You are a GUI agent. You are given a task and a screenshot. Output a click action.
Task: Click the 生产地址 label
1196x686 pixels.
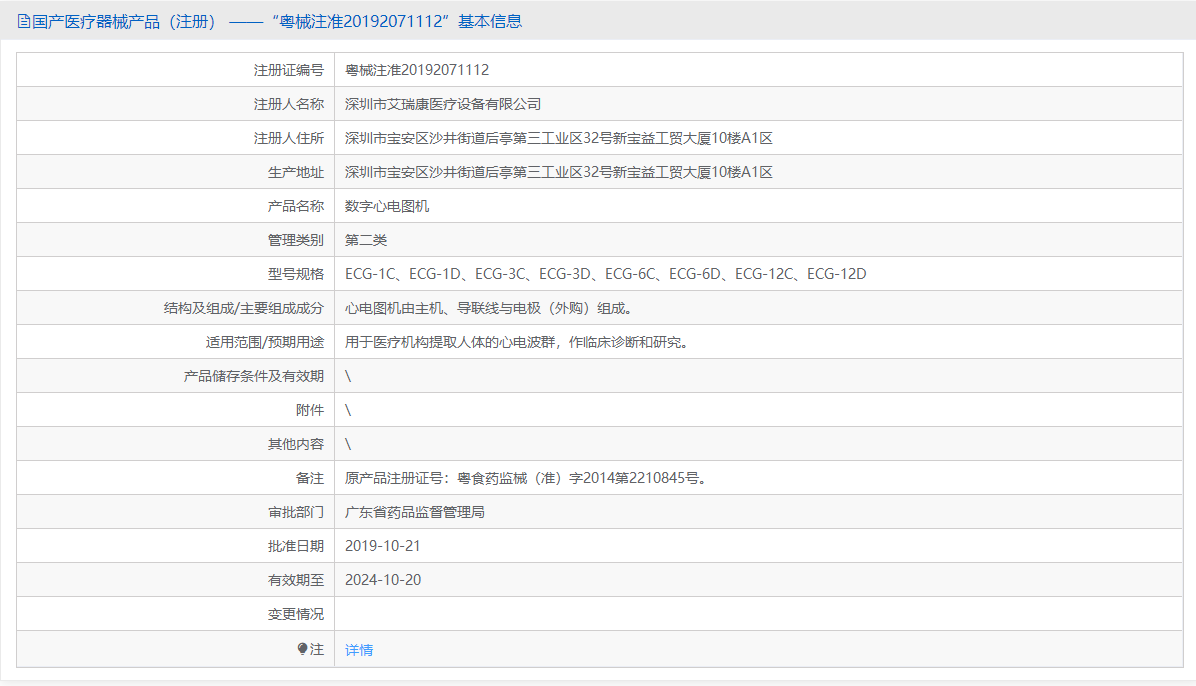coord(296,172)
